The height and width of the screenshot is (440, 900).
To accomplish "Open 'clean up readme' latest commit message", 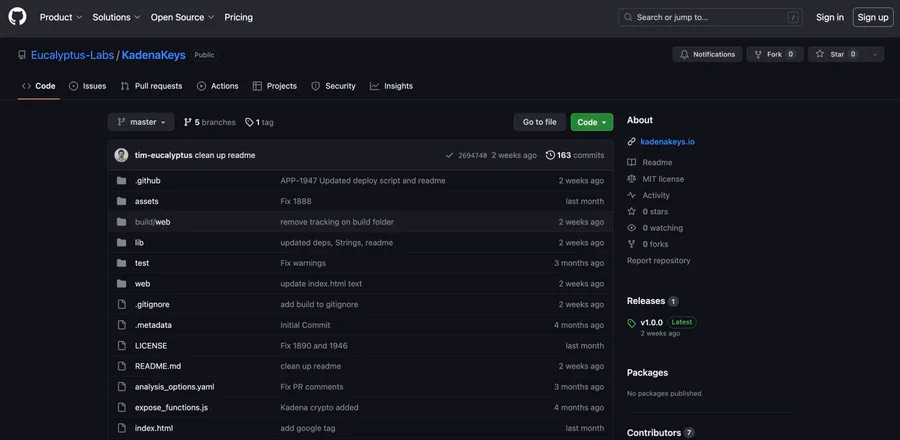I will click(225, 155).
